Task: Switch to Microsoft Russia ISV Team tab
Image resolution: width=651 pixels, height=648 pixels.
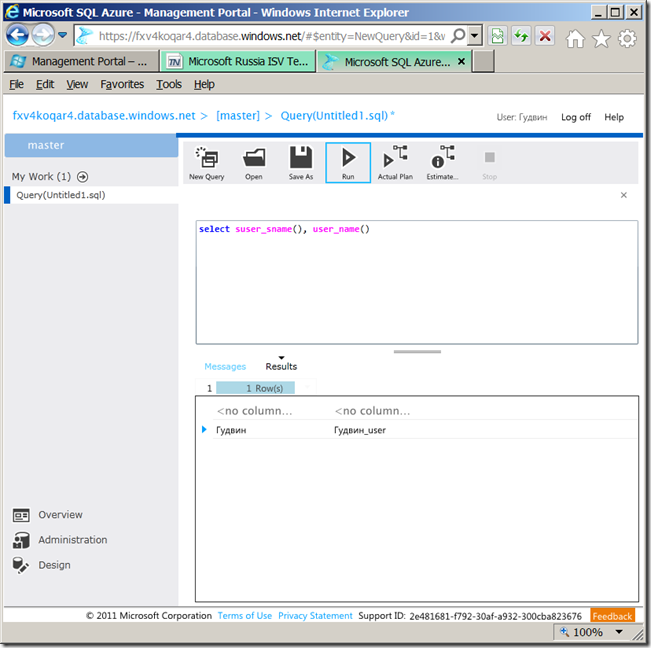Action: tap(238, 61)
